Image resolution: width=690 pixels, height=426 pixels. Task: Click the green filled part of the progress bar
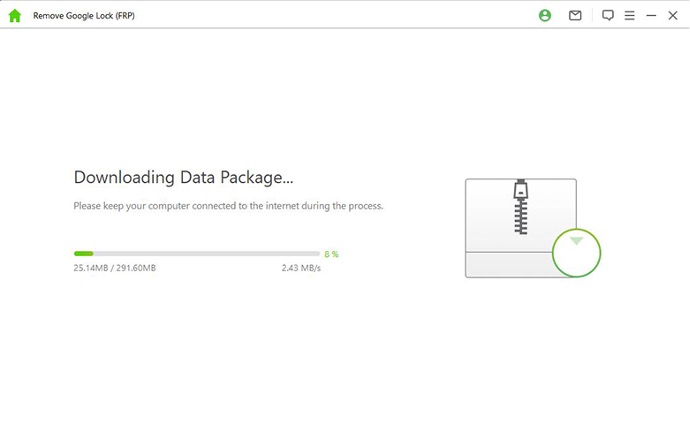click(x=83, y=254)
